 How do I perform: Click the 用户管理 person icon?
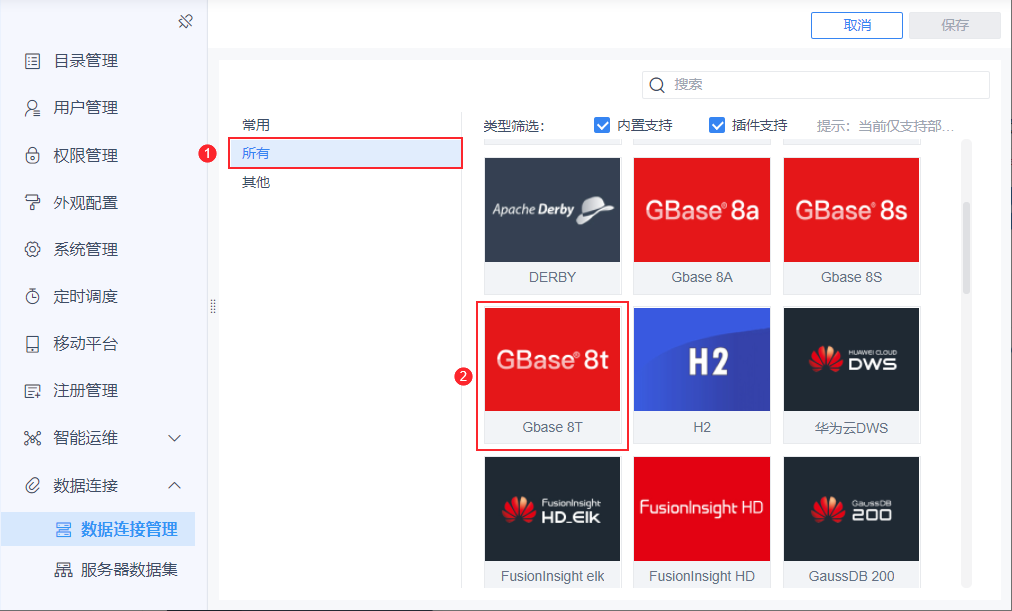point(32,108)
